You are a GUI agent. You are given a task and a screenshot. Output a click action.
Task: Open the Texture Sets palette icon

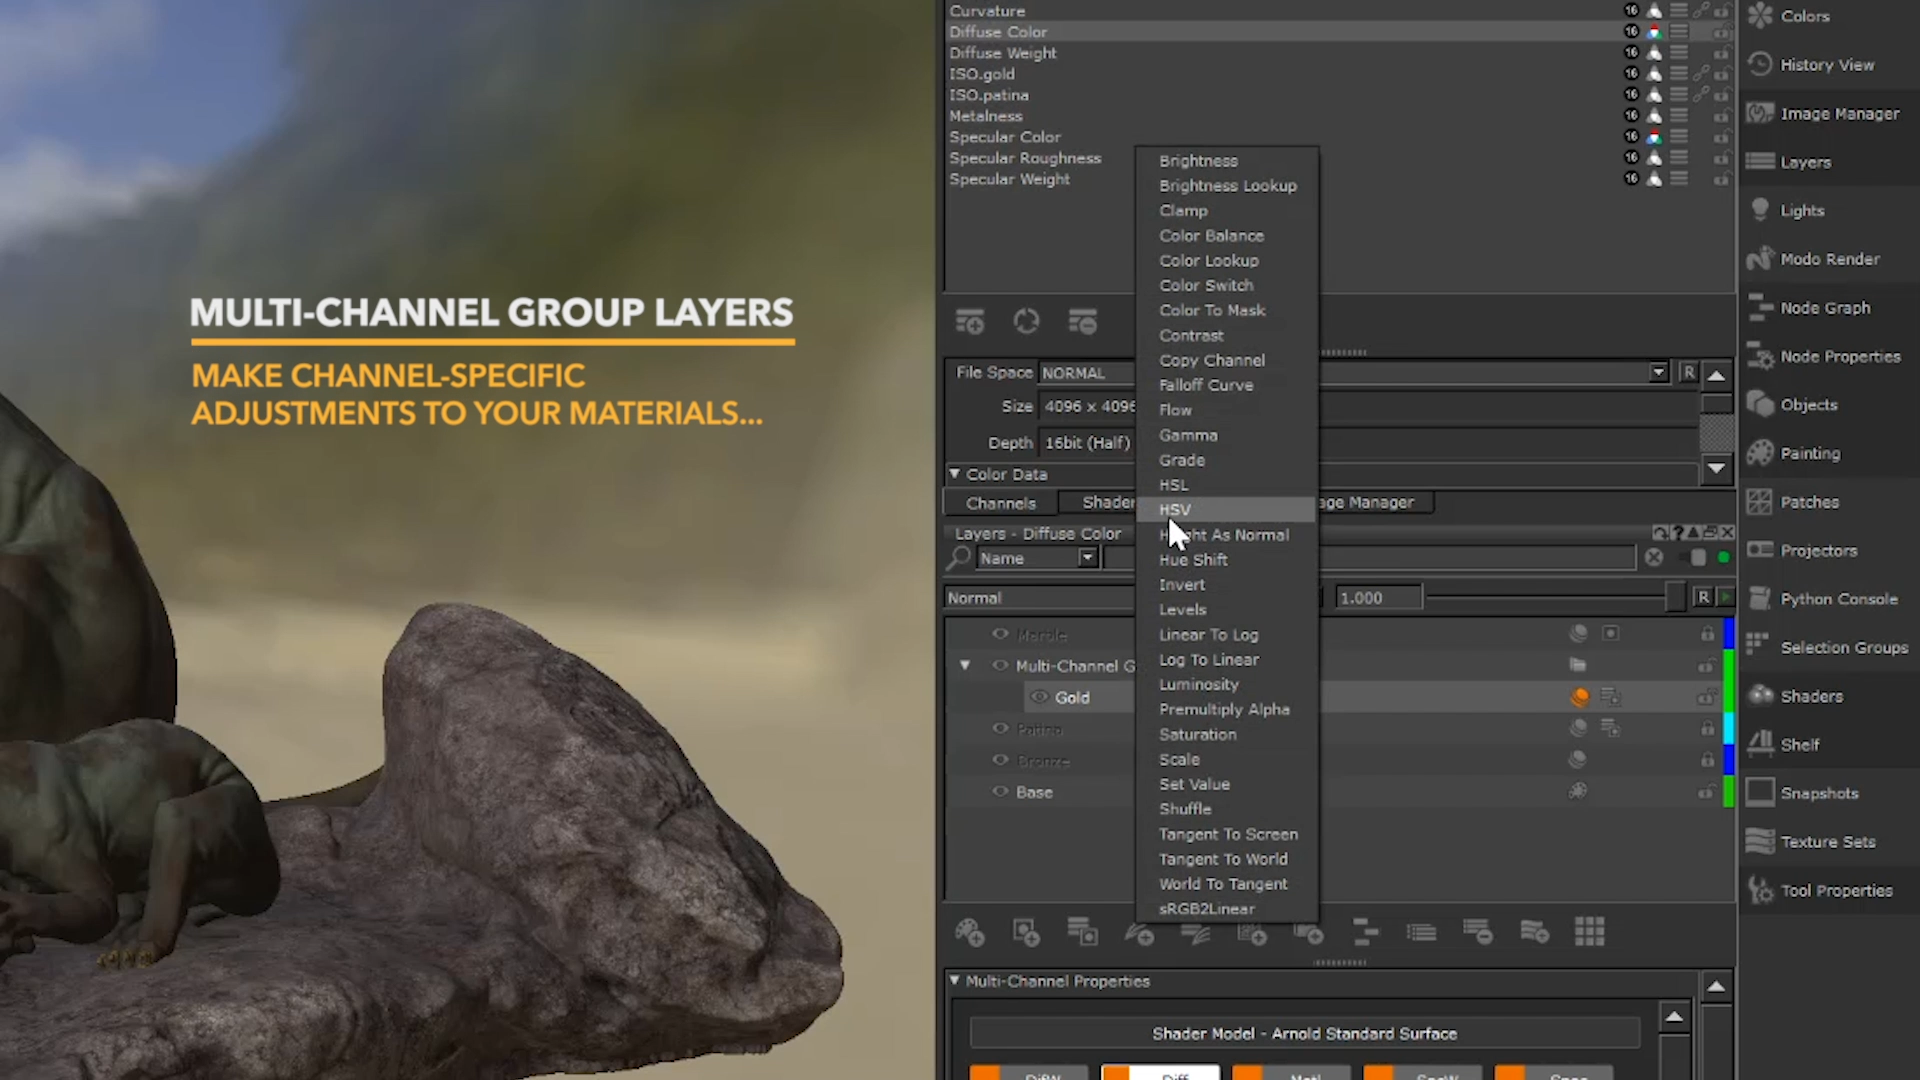[x=1760, y=841]
